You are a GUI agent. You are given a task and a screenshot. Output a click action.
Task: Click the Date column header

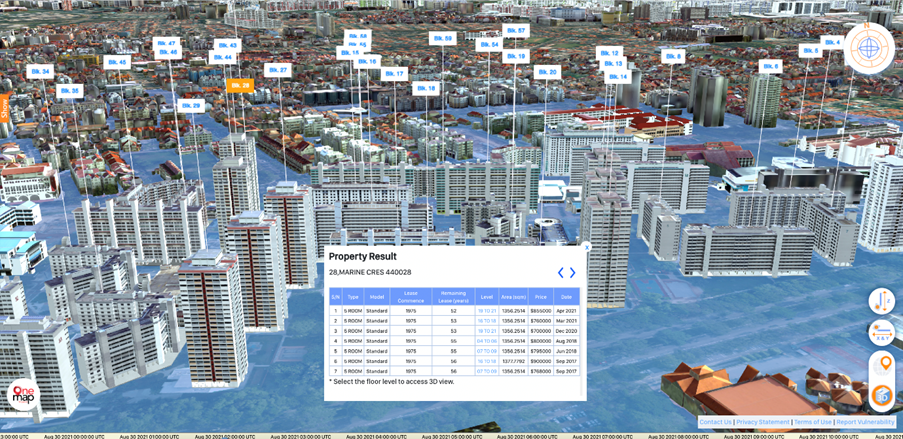pyautogui.click(x=567, y=297)
